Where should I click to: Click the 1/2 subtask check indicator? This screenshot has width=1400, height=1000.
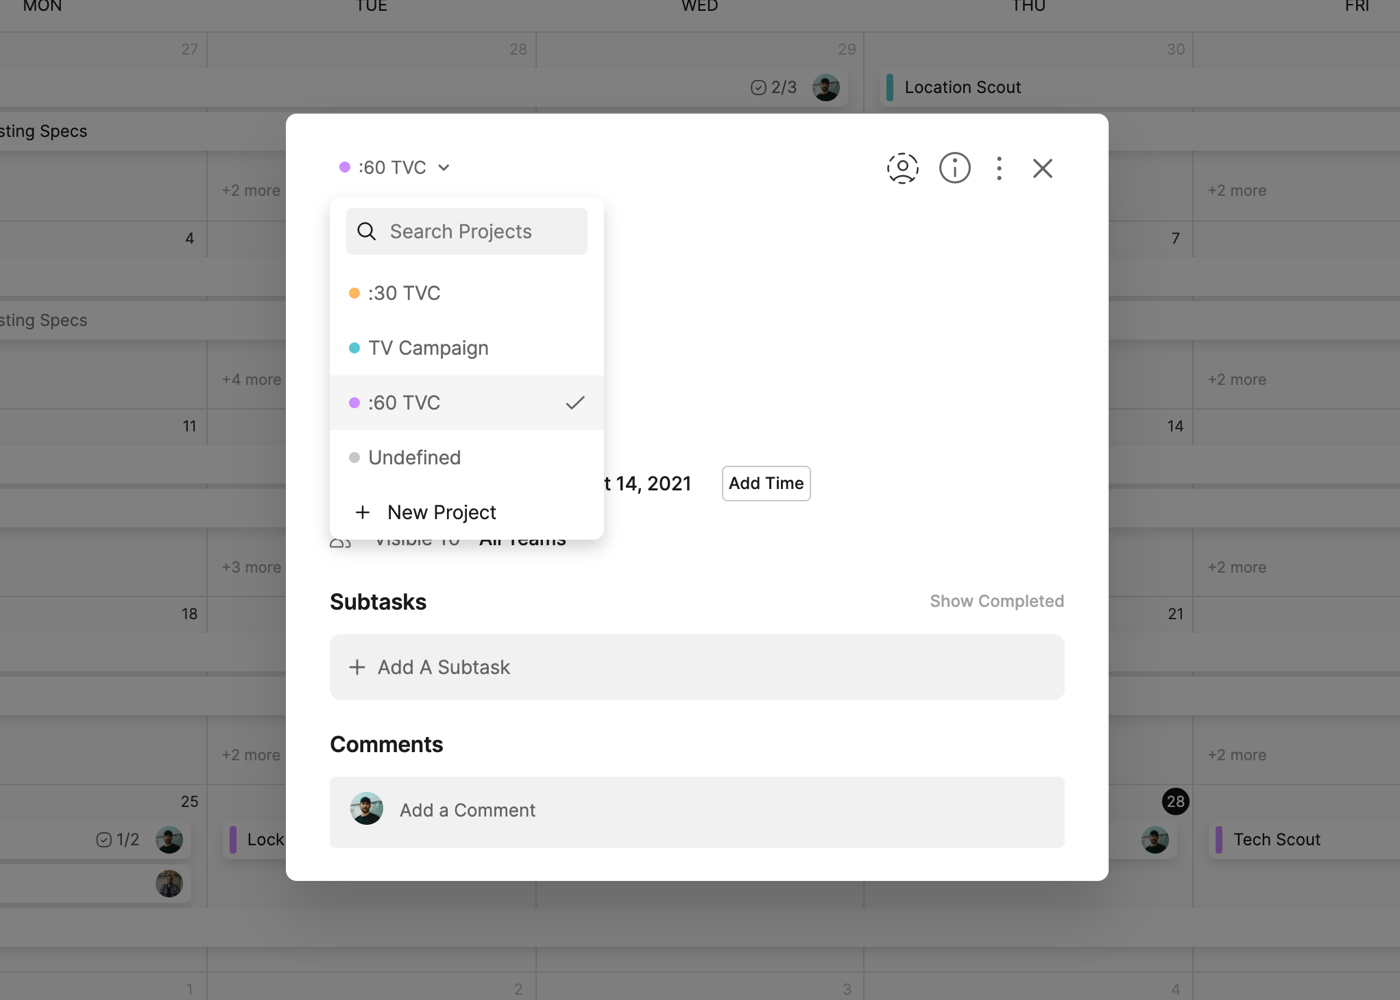[117, 839]
